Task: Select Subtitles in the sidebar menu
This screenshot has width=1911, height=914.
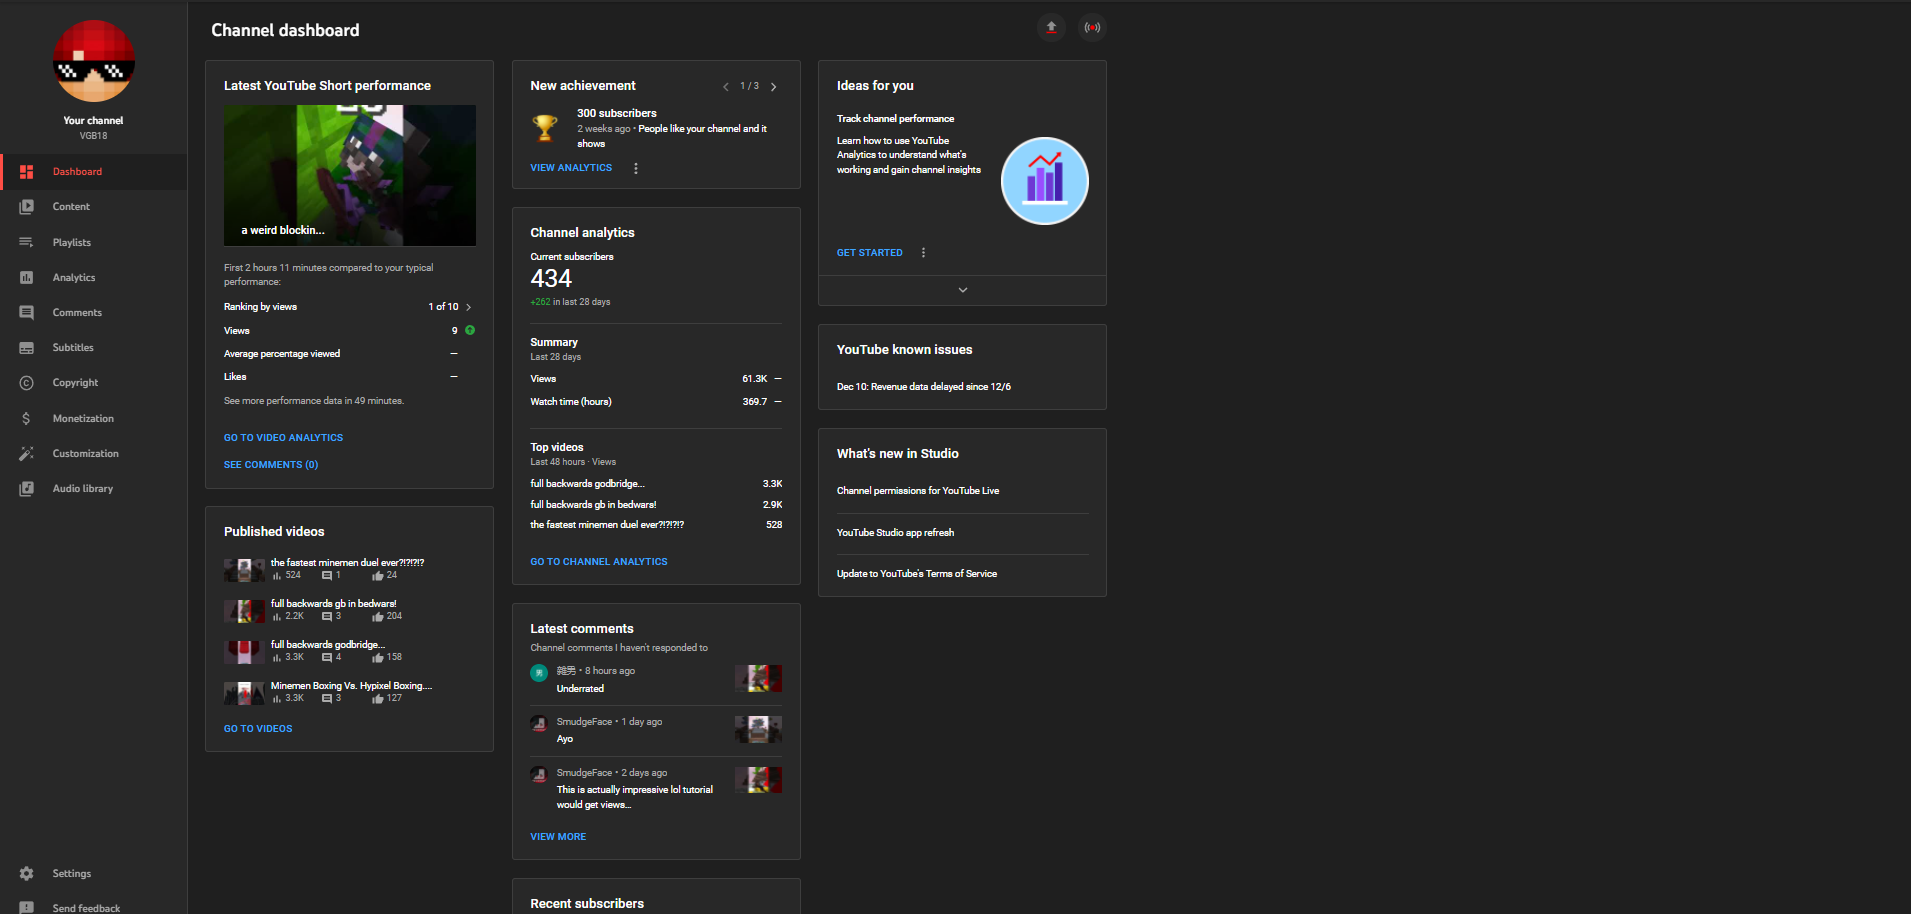Action: pos(94,348)
